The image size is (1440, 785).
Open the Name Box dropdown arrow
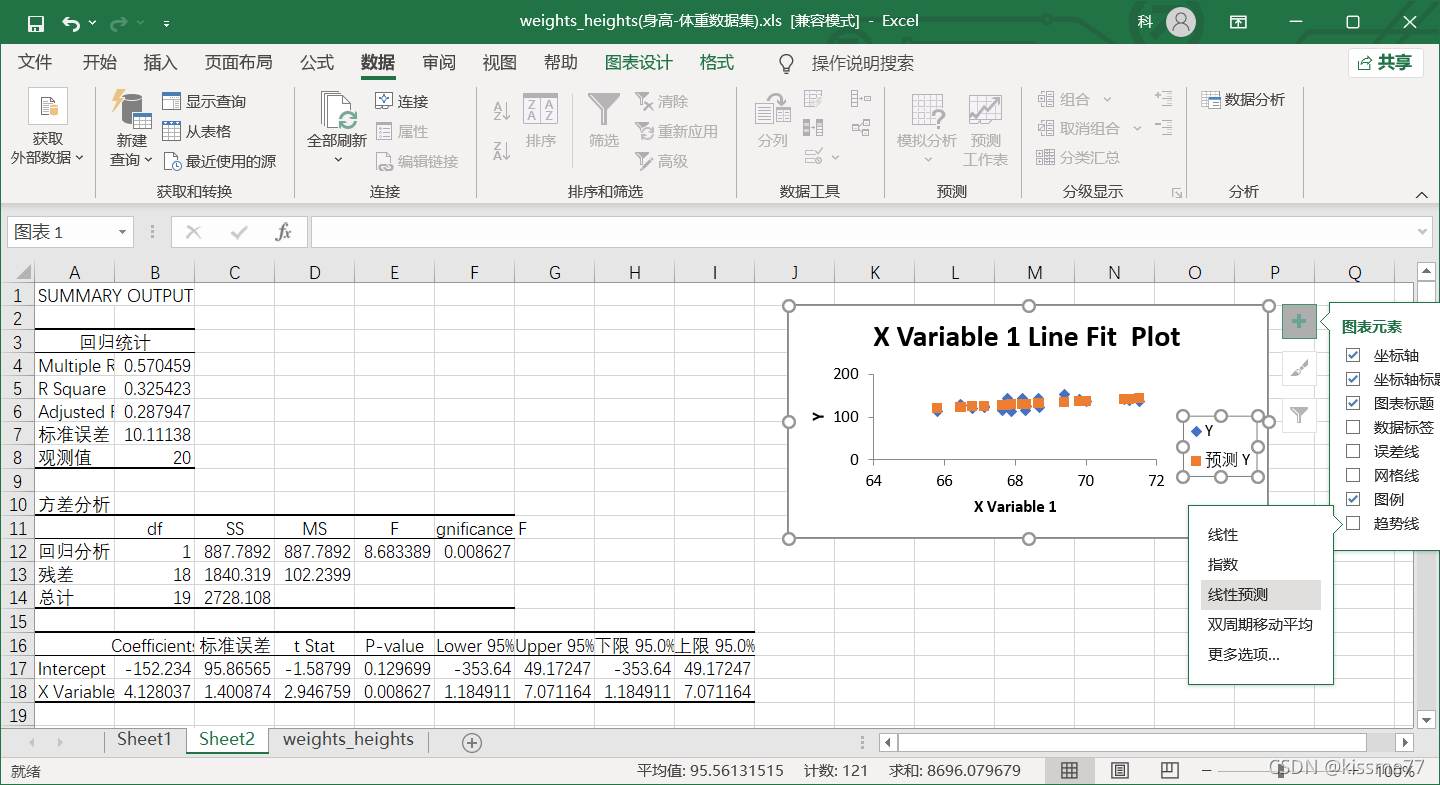pos(123,232)
